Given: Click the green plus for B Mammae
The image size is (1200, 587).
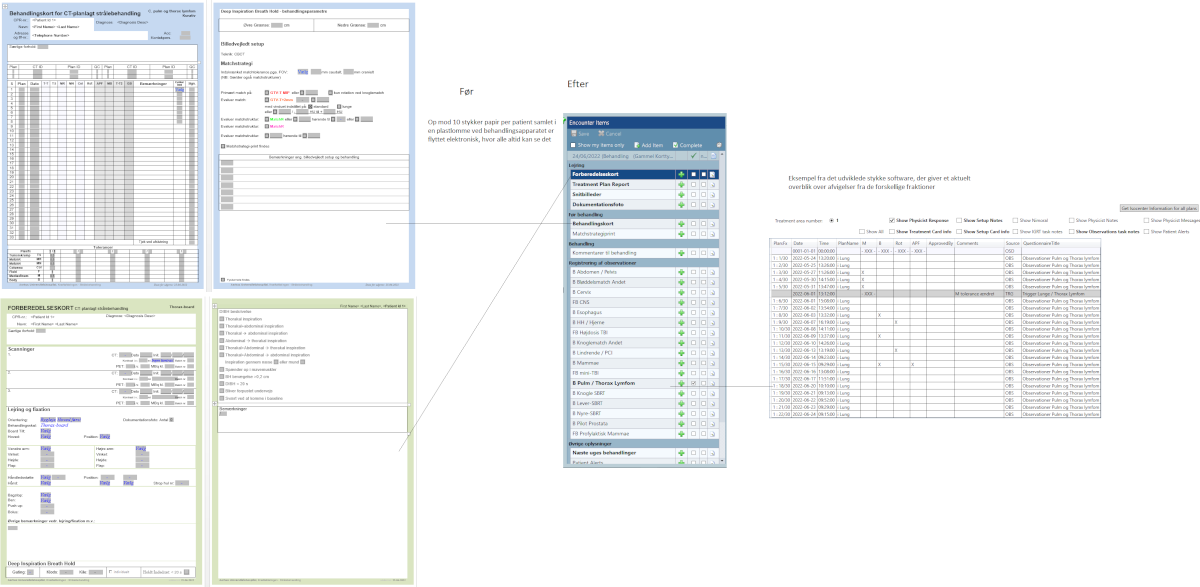Looking at the screenshot, I should [x=681, y=363].
